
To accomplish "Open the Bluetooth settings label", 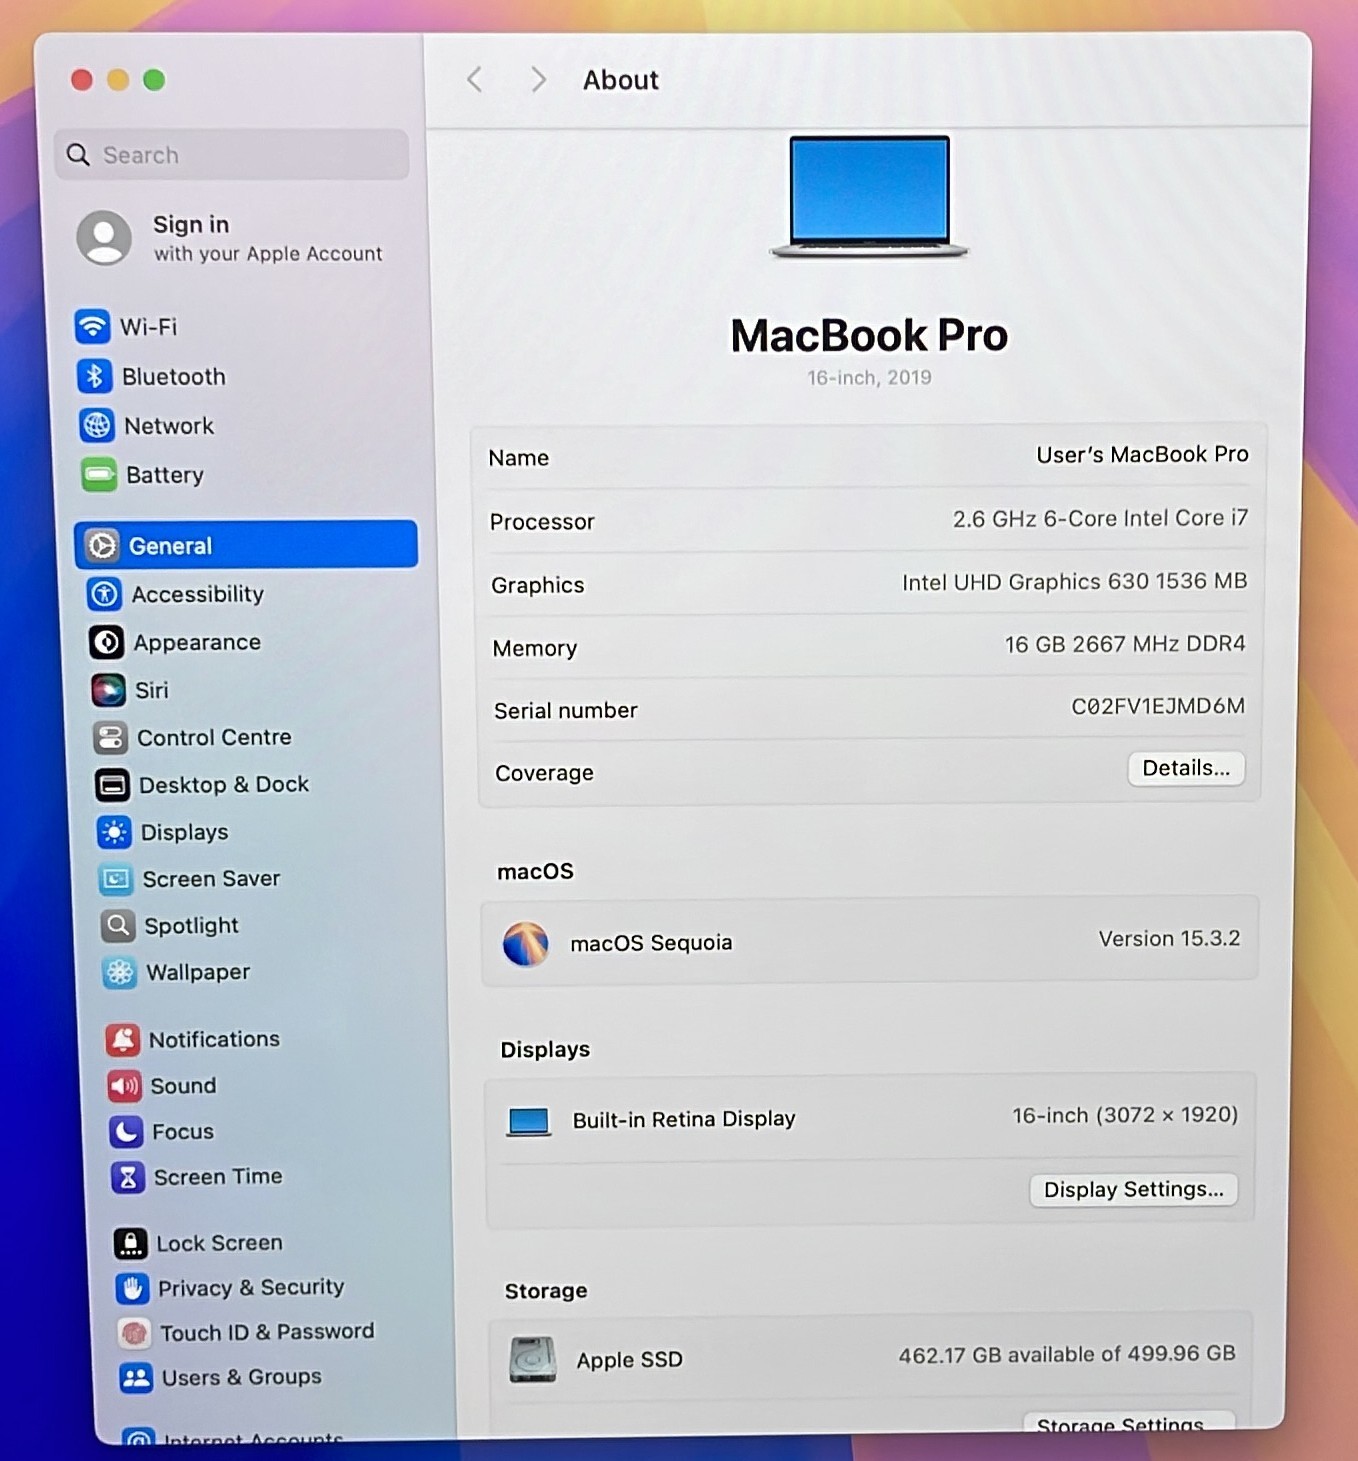I will pos(174,377).
